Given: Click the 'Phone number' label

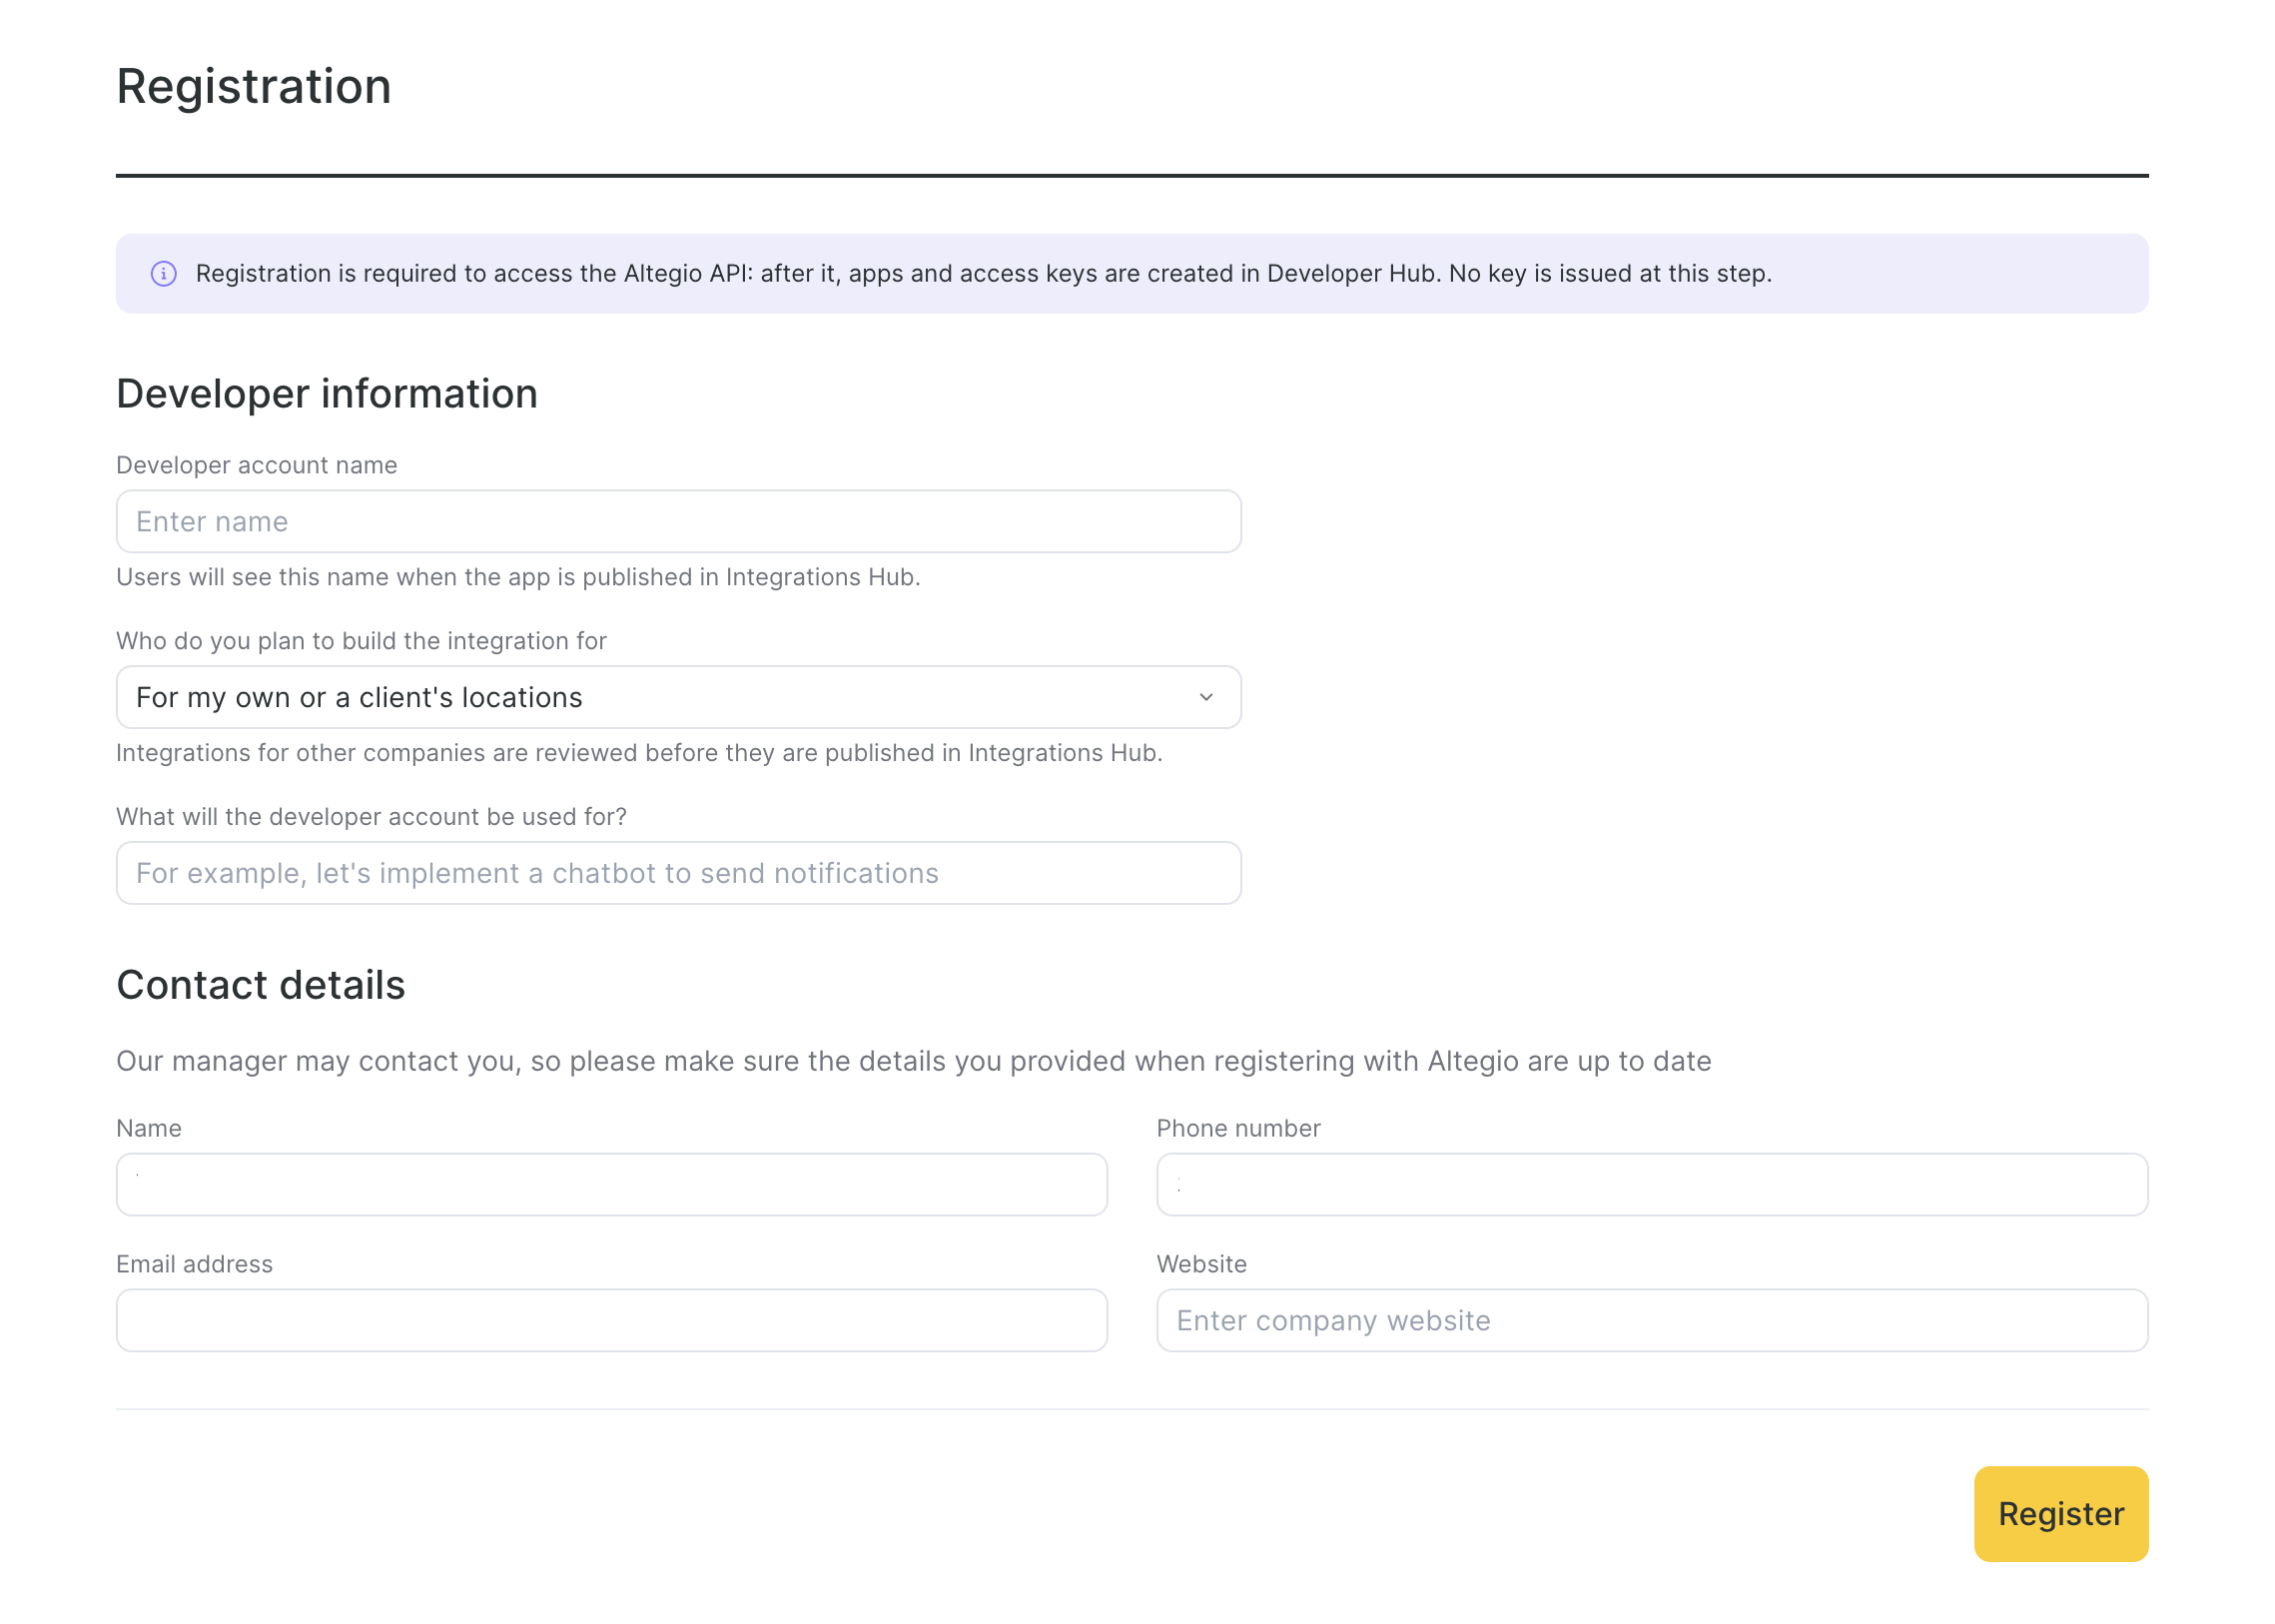Looking at the screenshot, I should click(1239, 1130).
